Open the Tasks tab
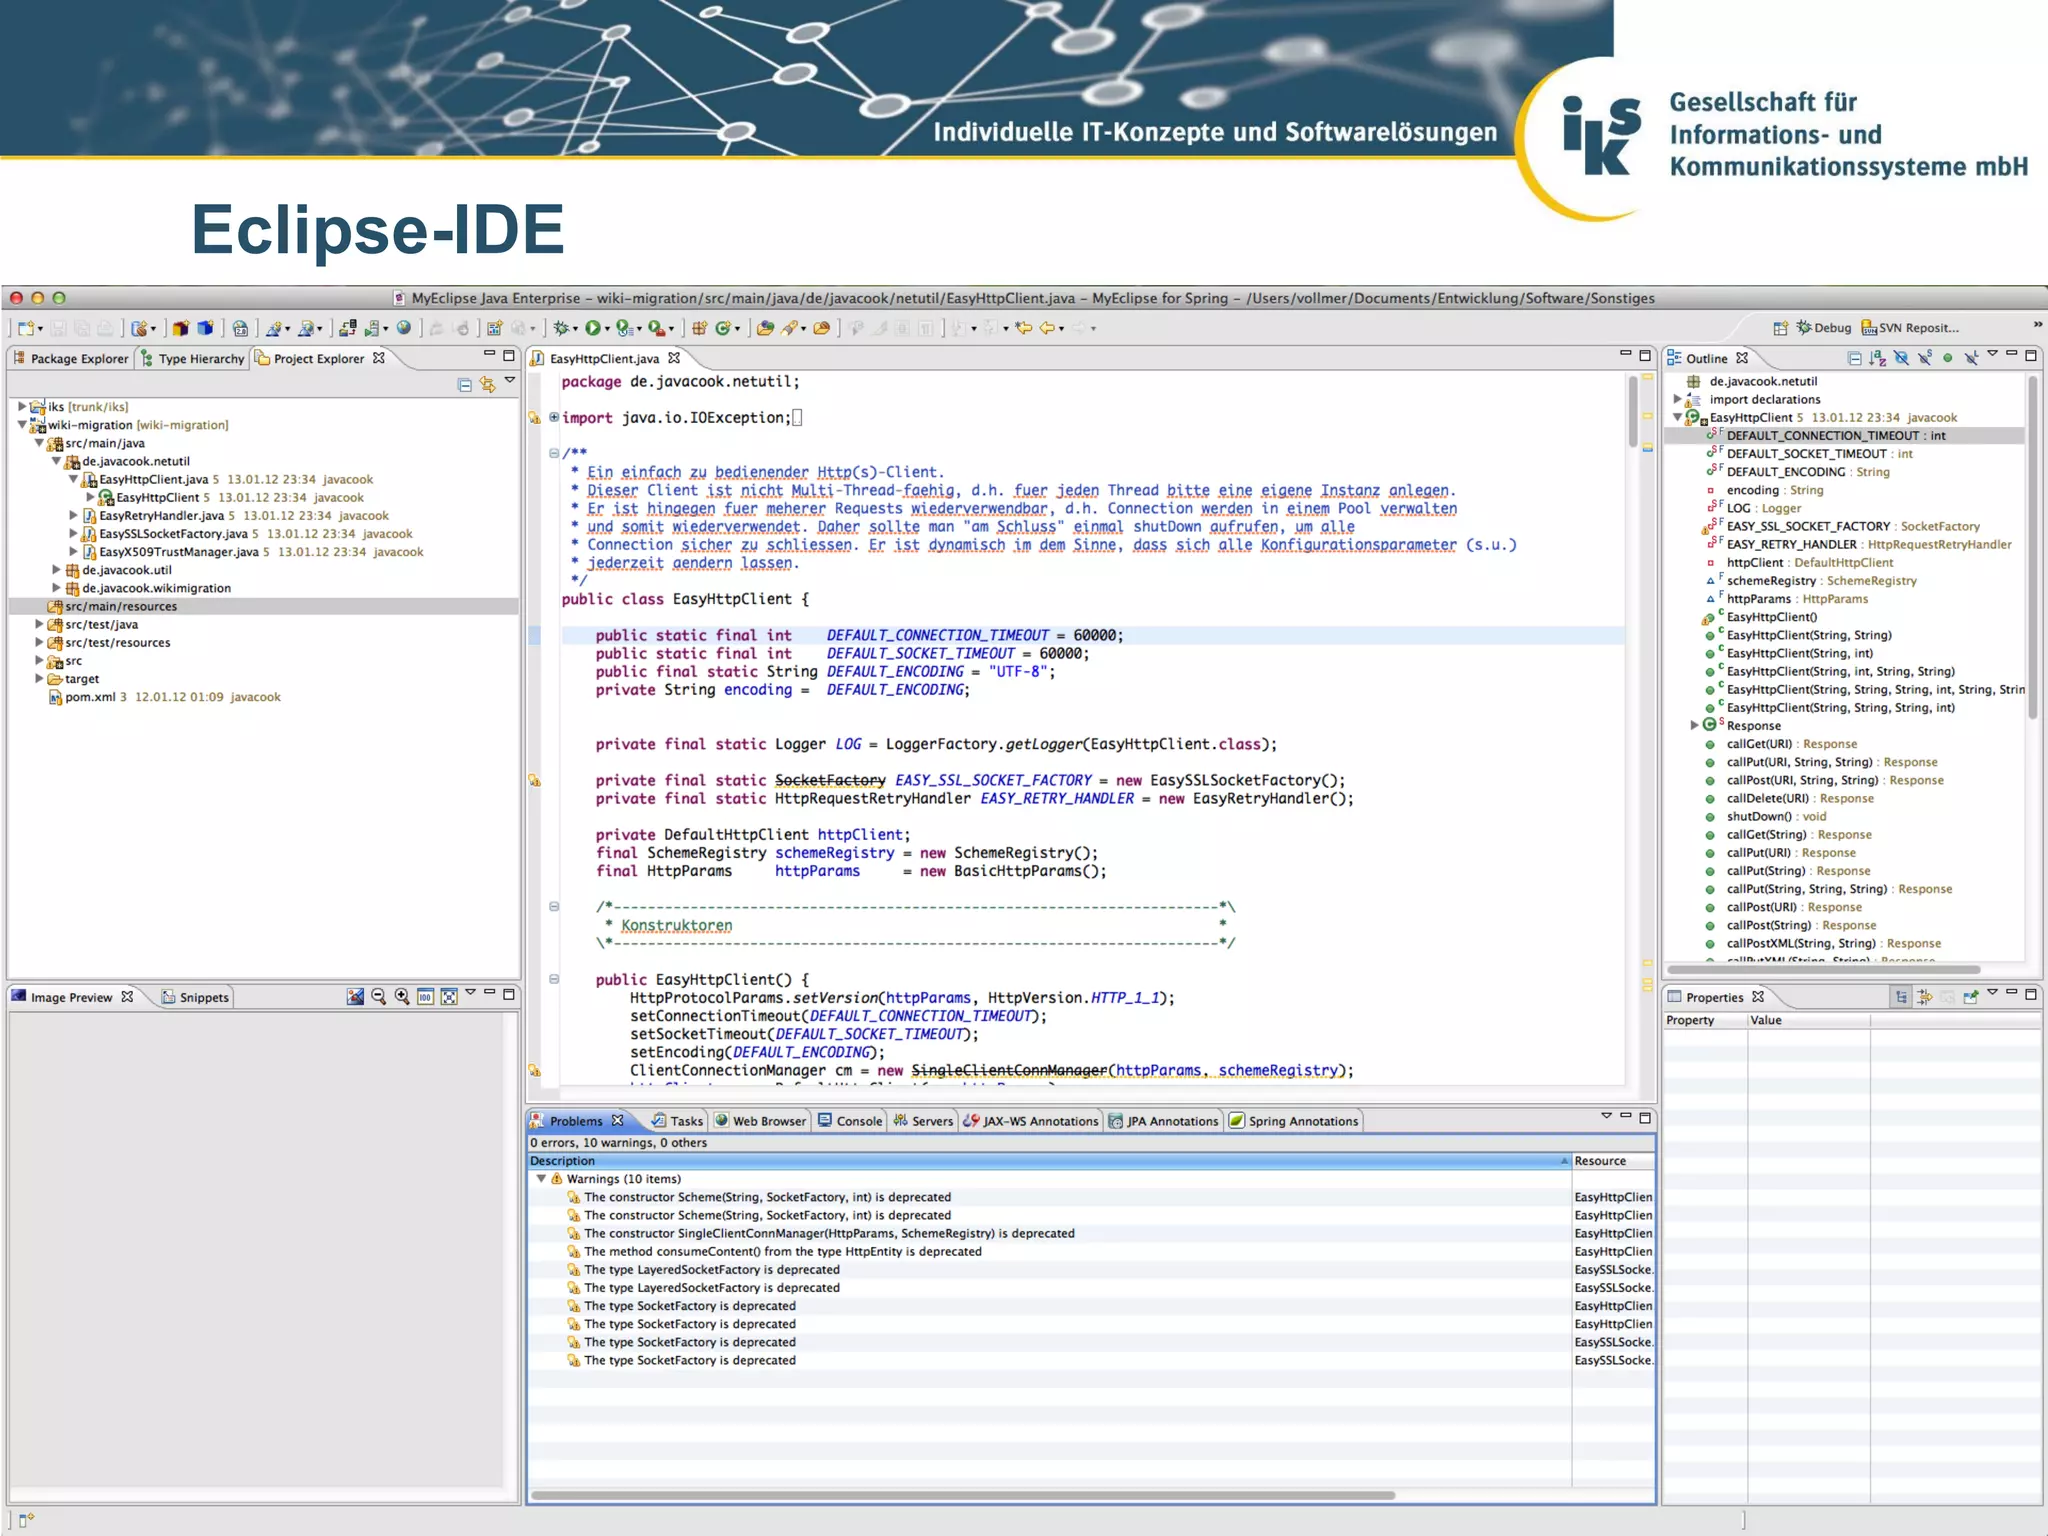Viewport: 2048px width, 1536px height. 677,1121
